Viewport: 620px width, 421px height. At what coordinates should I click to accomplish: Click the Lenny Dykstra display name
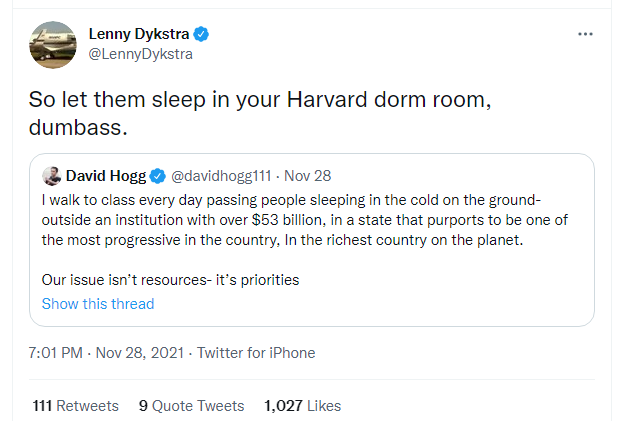pyautogui.click(x=139, y=34)
